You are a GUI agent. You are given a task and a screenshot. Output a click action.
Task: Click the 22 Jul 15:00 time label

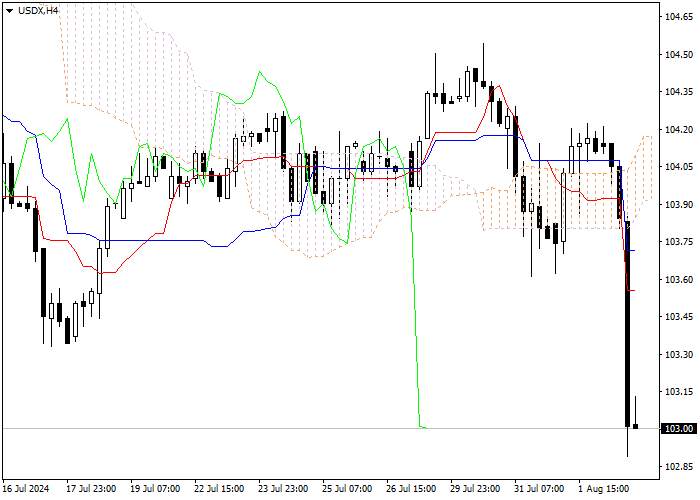tap(219, 489)
